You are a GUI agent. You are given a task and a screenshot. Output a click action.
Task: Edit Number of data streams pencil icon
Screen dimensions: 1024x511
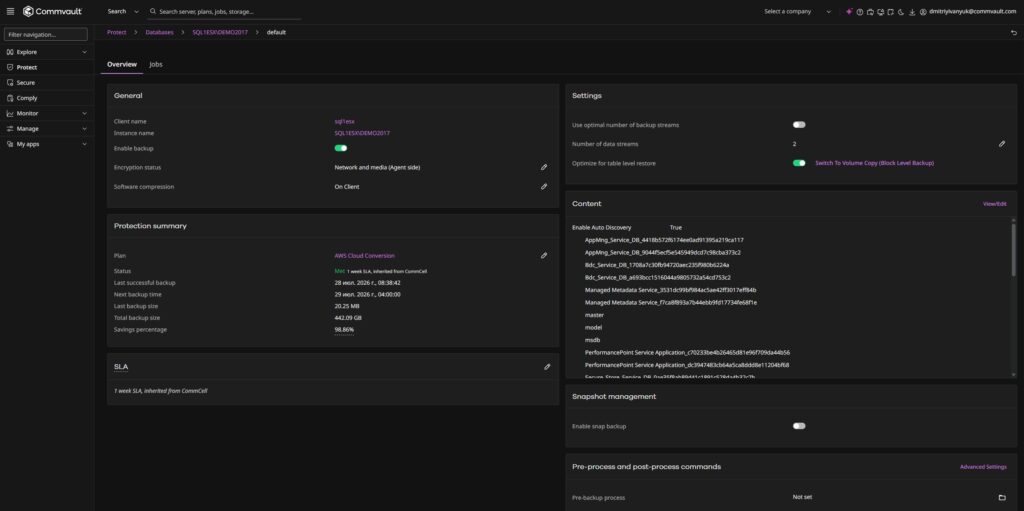[1002, 144]
